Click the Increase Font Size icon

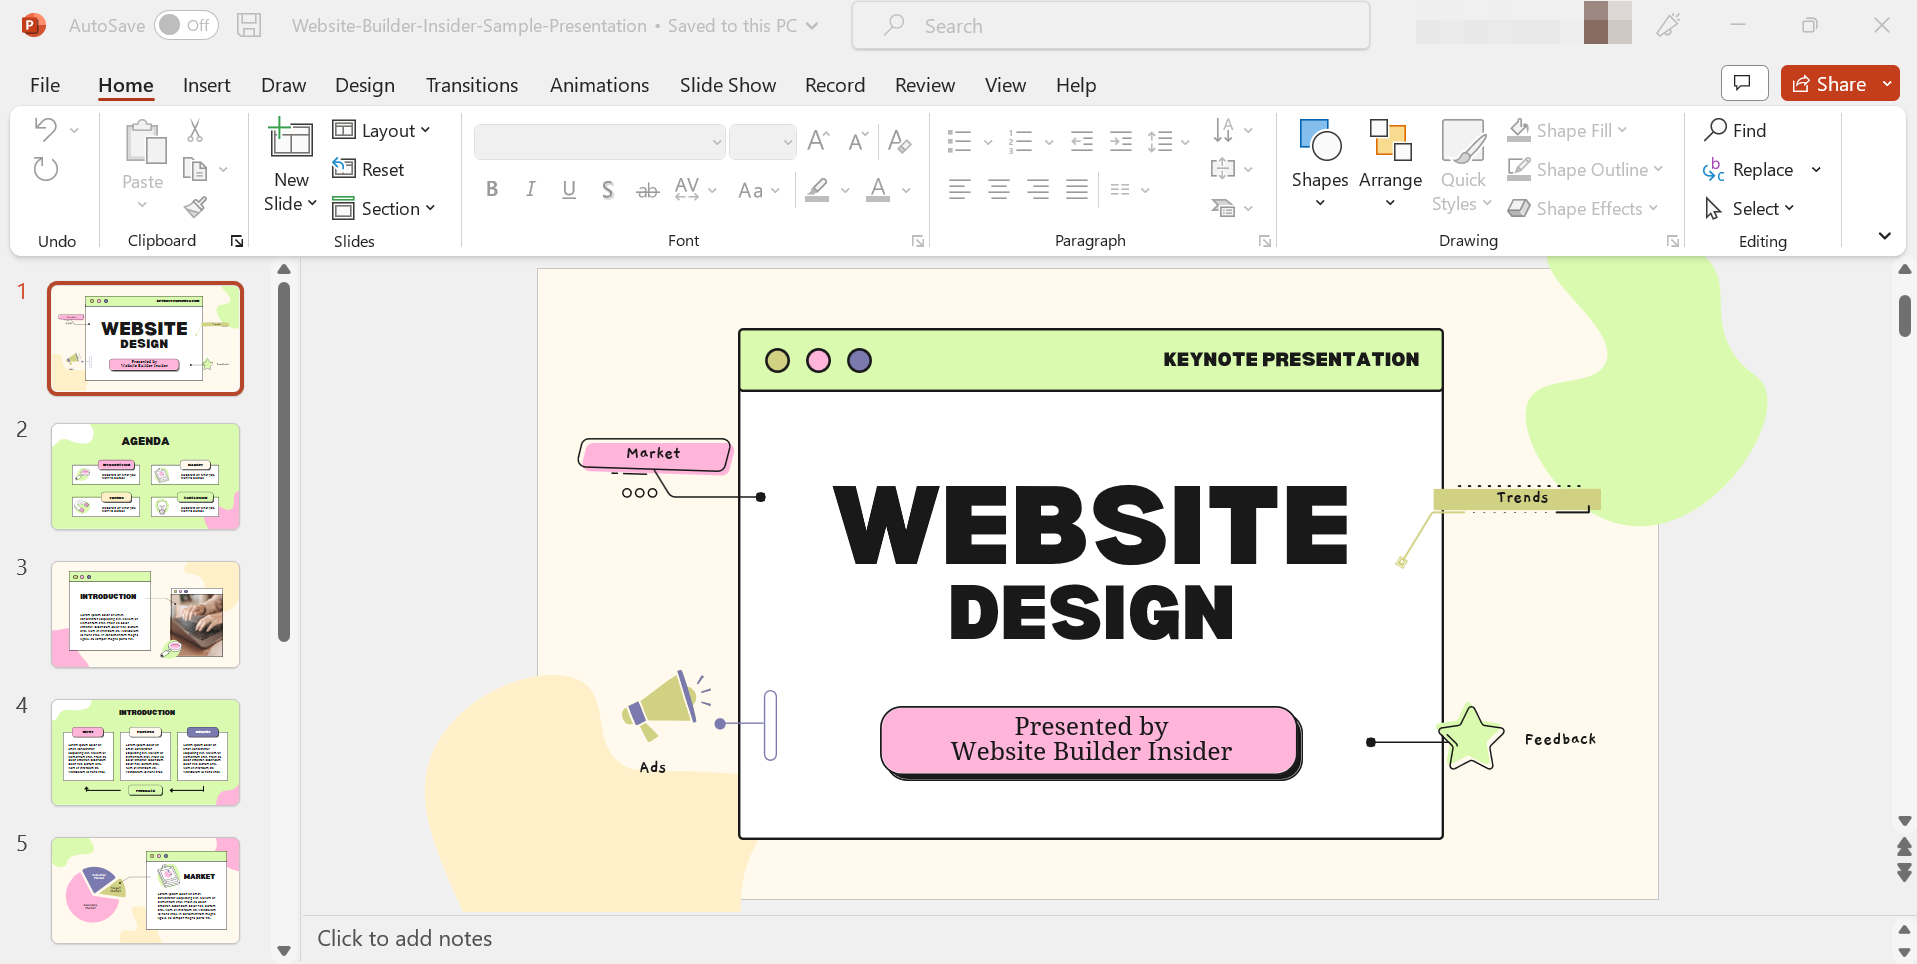(818, 141)
